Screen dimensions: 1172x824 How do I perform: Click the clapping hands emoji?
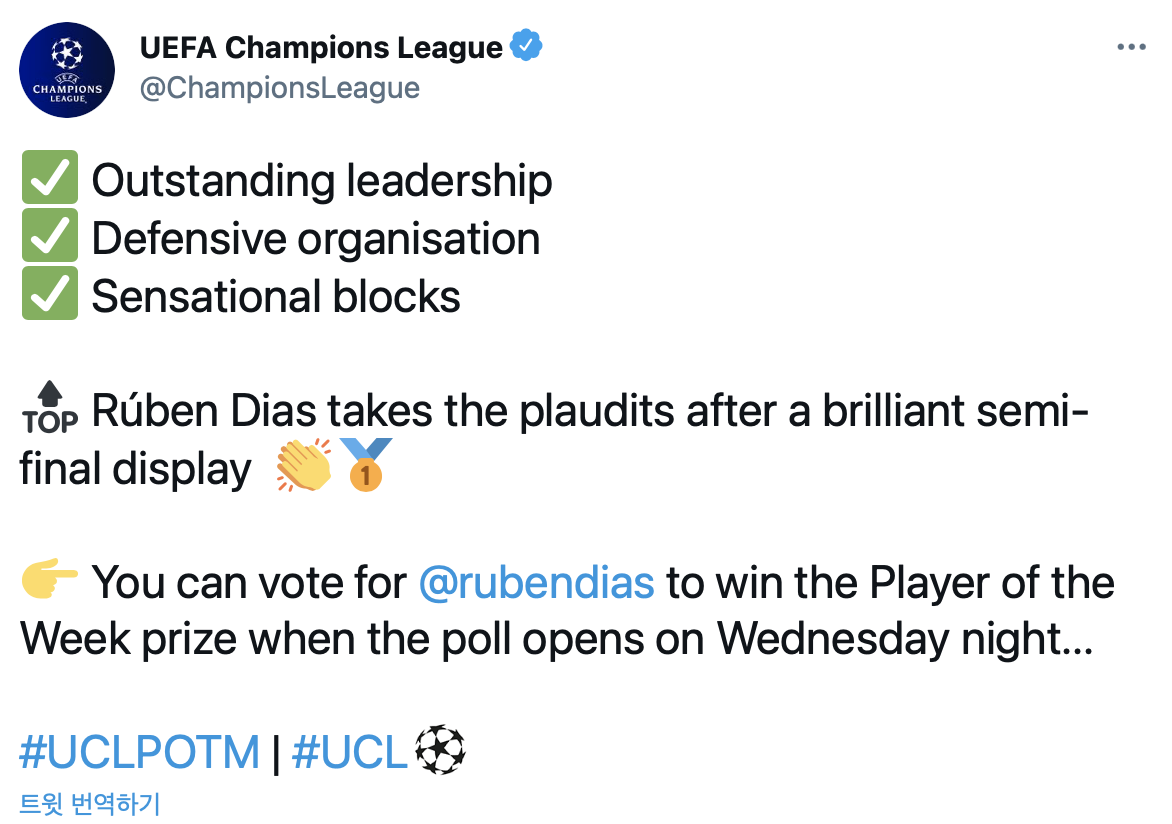[302, 466]
